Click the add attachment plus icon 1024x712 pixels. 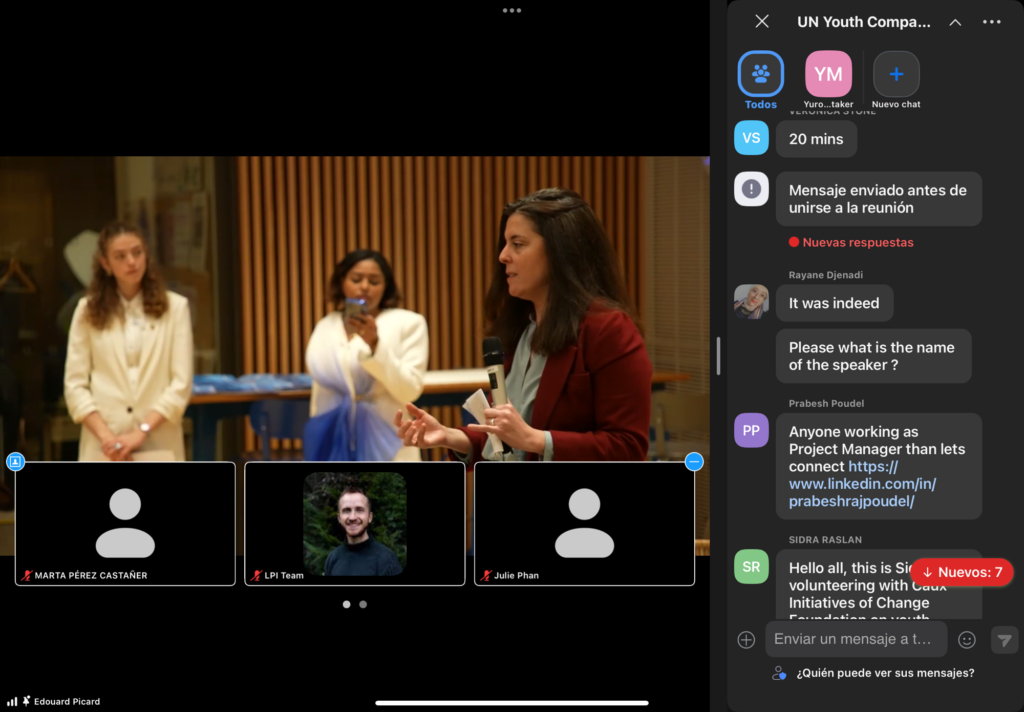click(x=746, y=640)
